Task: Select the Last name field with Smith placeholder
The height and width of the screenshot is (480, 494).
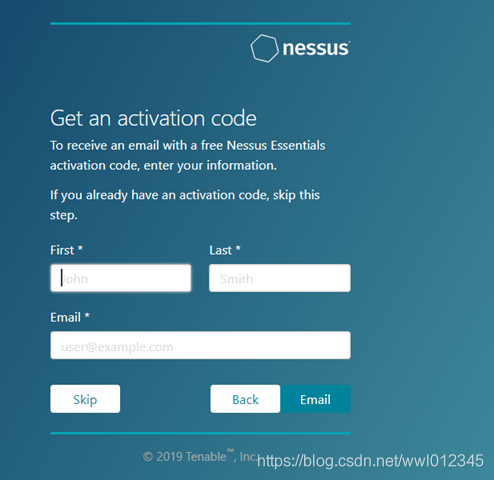Action: point(280,278)
